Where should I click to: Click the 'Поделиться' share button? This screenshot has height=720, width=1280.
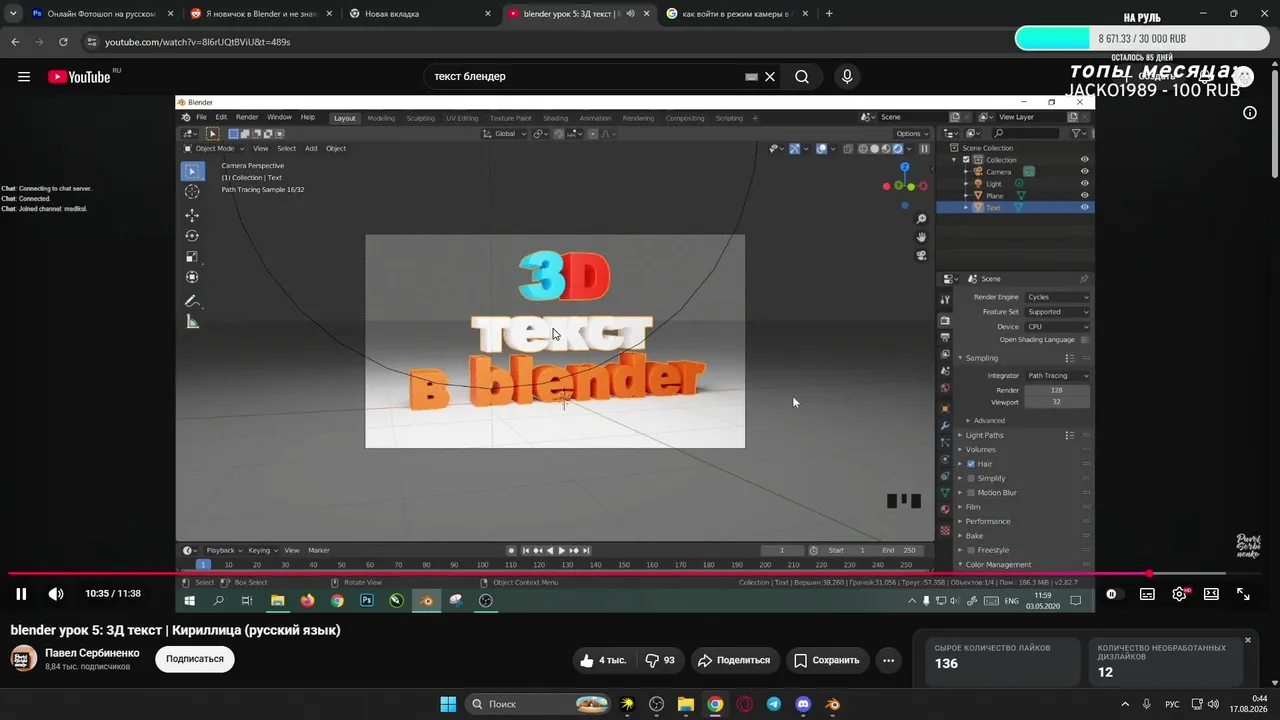point(735,660)
